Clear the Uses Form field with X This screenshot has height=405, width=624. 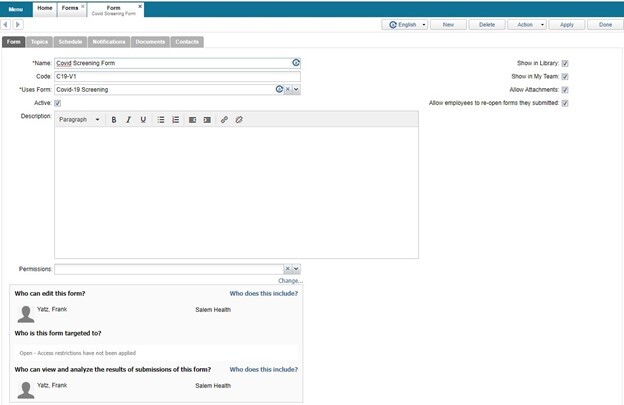pyautogui.click(x=288, y=90)
